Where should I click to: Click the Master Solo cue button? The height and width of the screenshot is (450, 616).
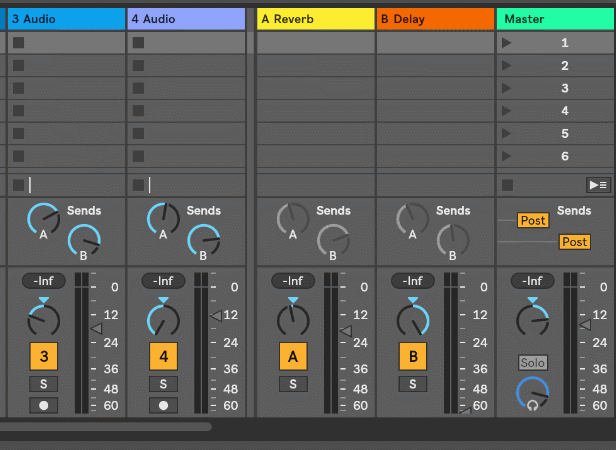532,362
